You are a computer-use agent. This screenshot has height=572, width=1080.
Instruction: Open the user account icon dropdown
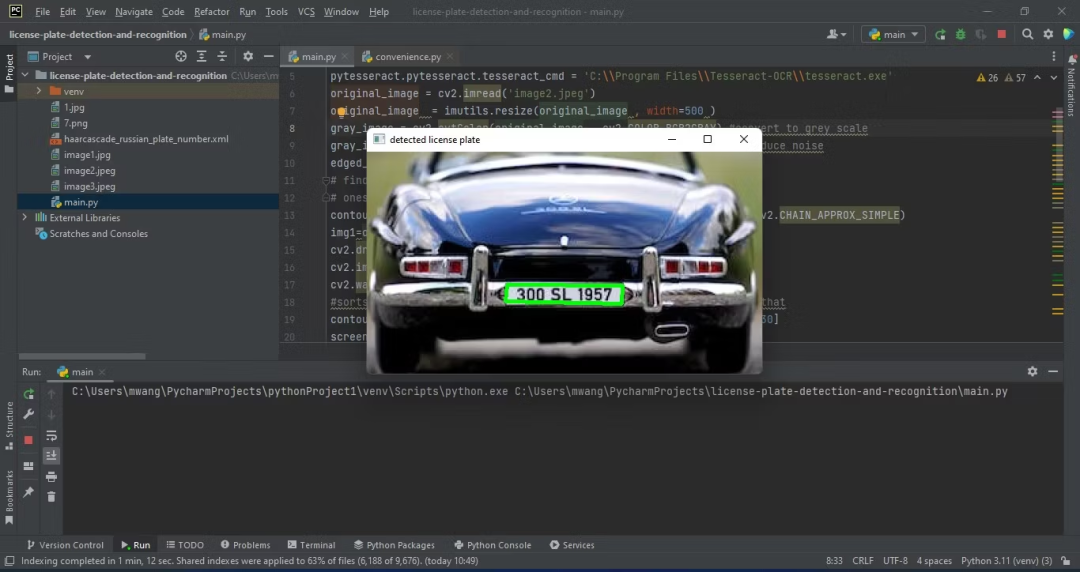click(837, 34)
